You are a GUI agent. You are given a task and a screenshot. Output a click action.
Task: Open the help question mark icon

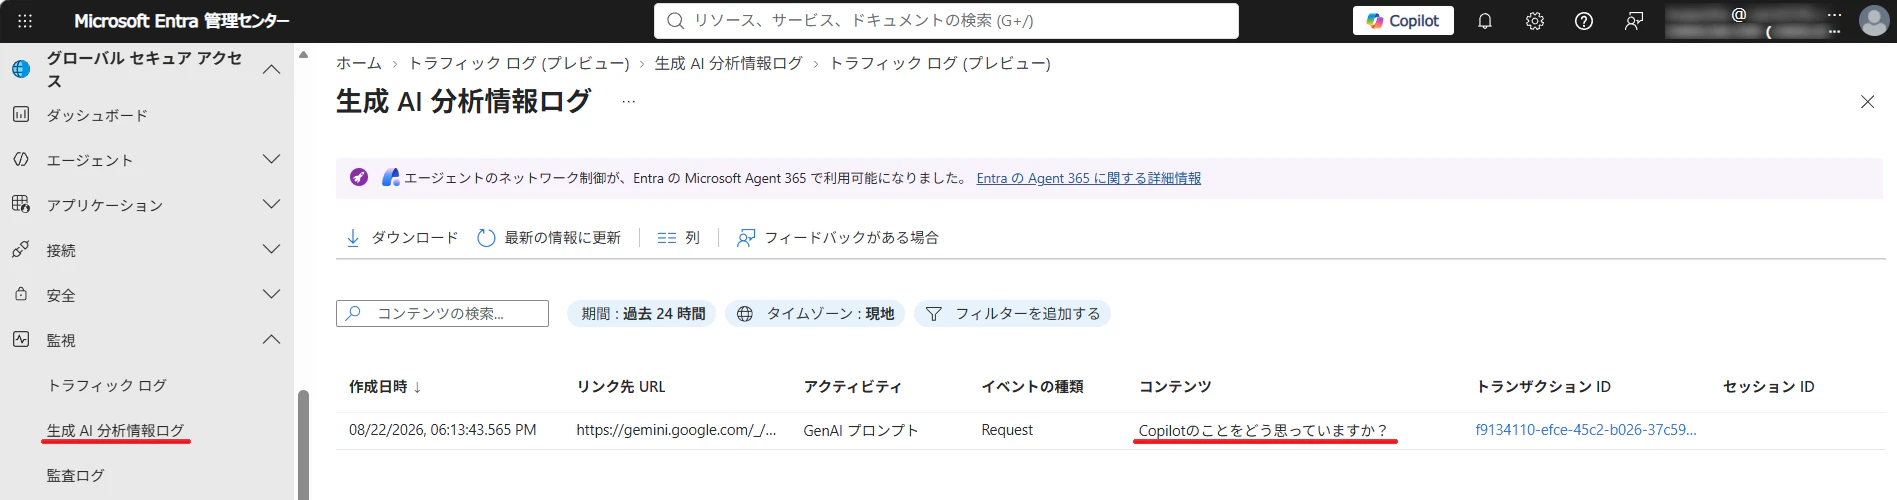[x=1584, y=21]
